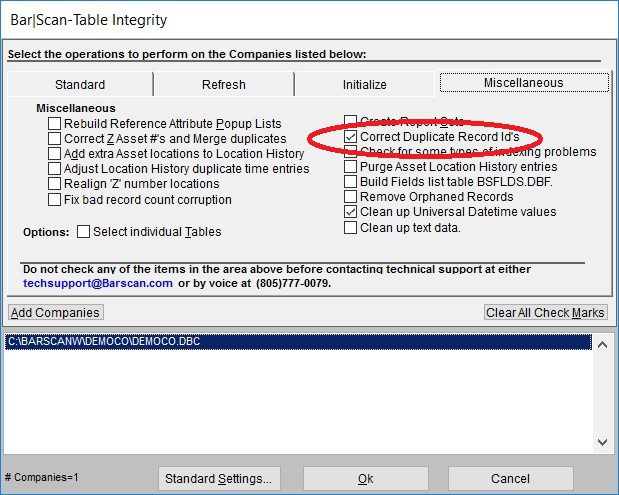Enable Fix bad record count corruption
This screenshot has width=619, height=495.
click(55, 200)
